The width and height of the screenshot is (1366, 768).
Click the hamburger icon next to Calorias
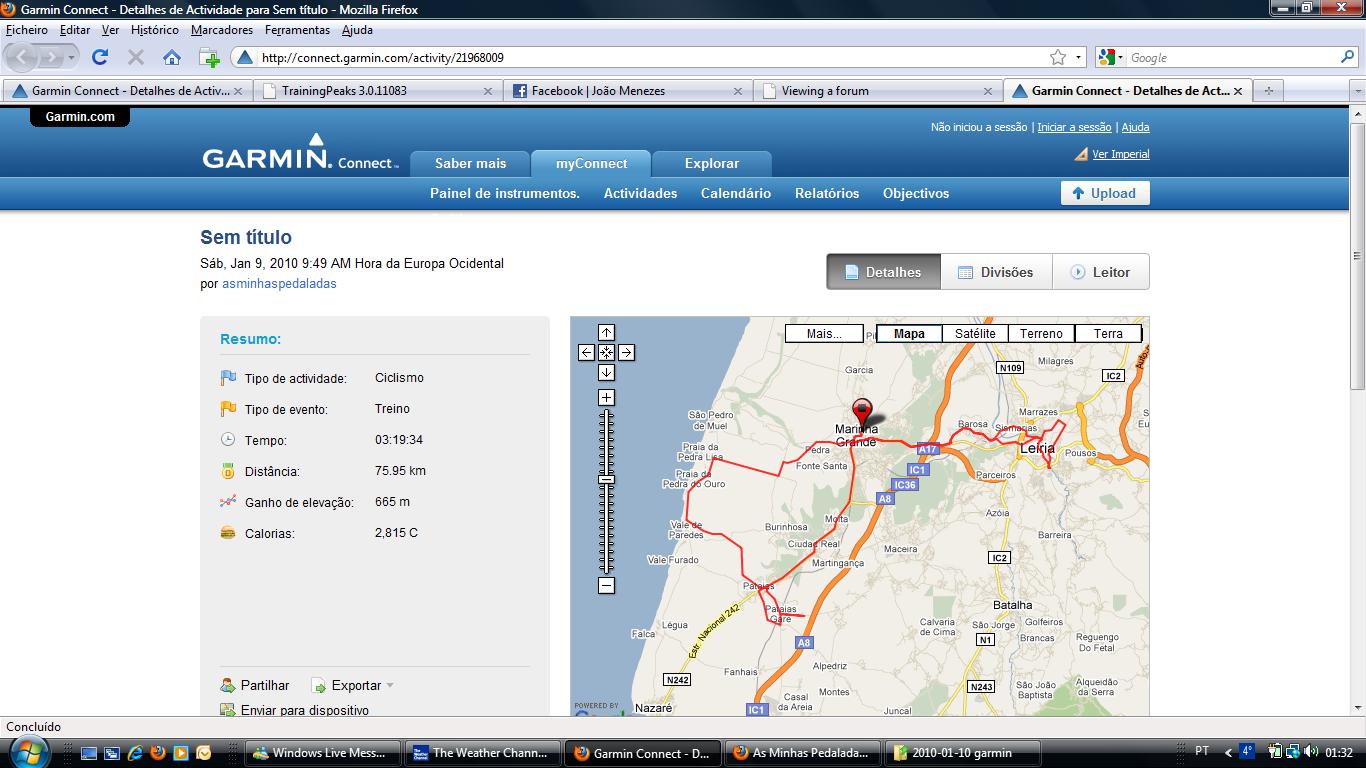(x=228, y=533)
